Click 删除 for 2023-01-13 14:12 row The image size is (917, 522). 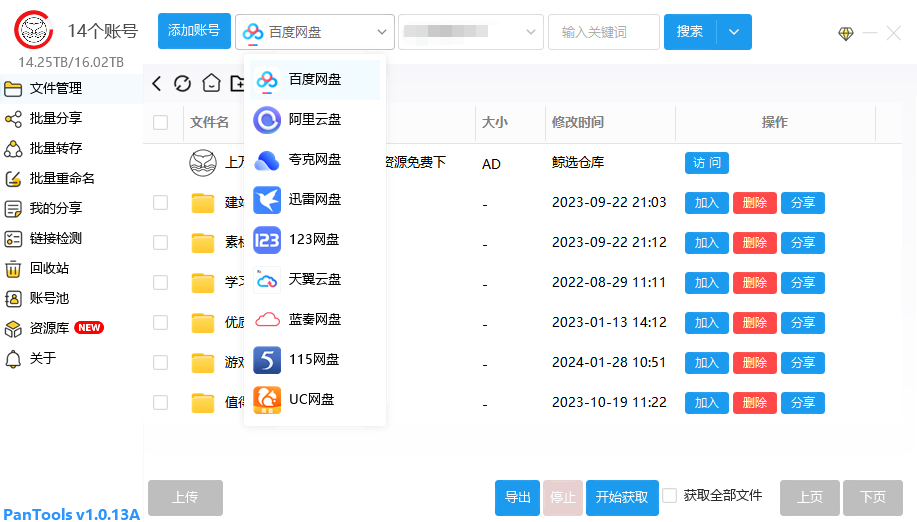(x=754, y=323)
